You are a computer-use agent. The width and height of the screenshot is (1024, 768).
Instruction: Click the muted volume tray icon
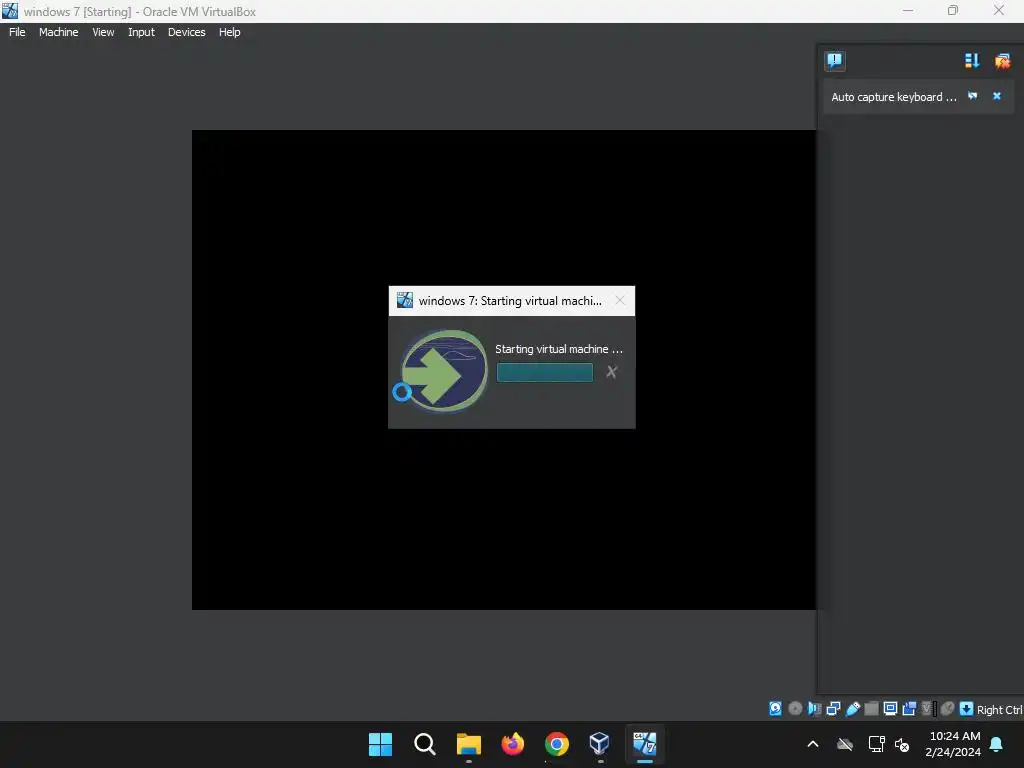(x=902, y=744)
